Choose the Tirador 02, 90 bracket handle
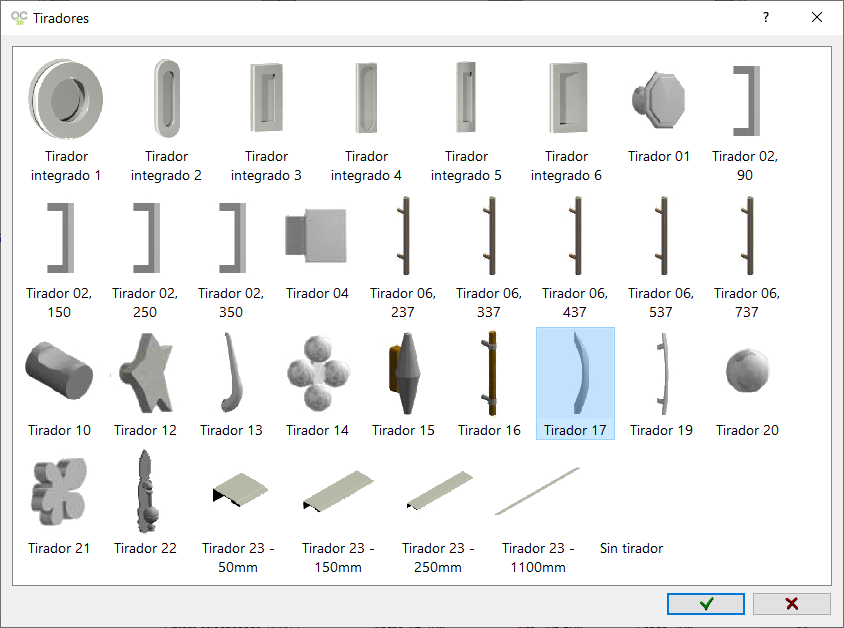 [745, 120]
